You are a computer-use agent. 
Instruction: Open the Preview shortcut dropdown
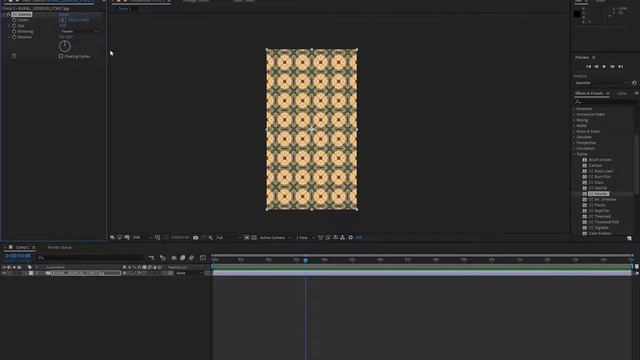(601, 83)
